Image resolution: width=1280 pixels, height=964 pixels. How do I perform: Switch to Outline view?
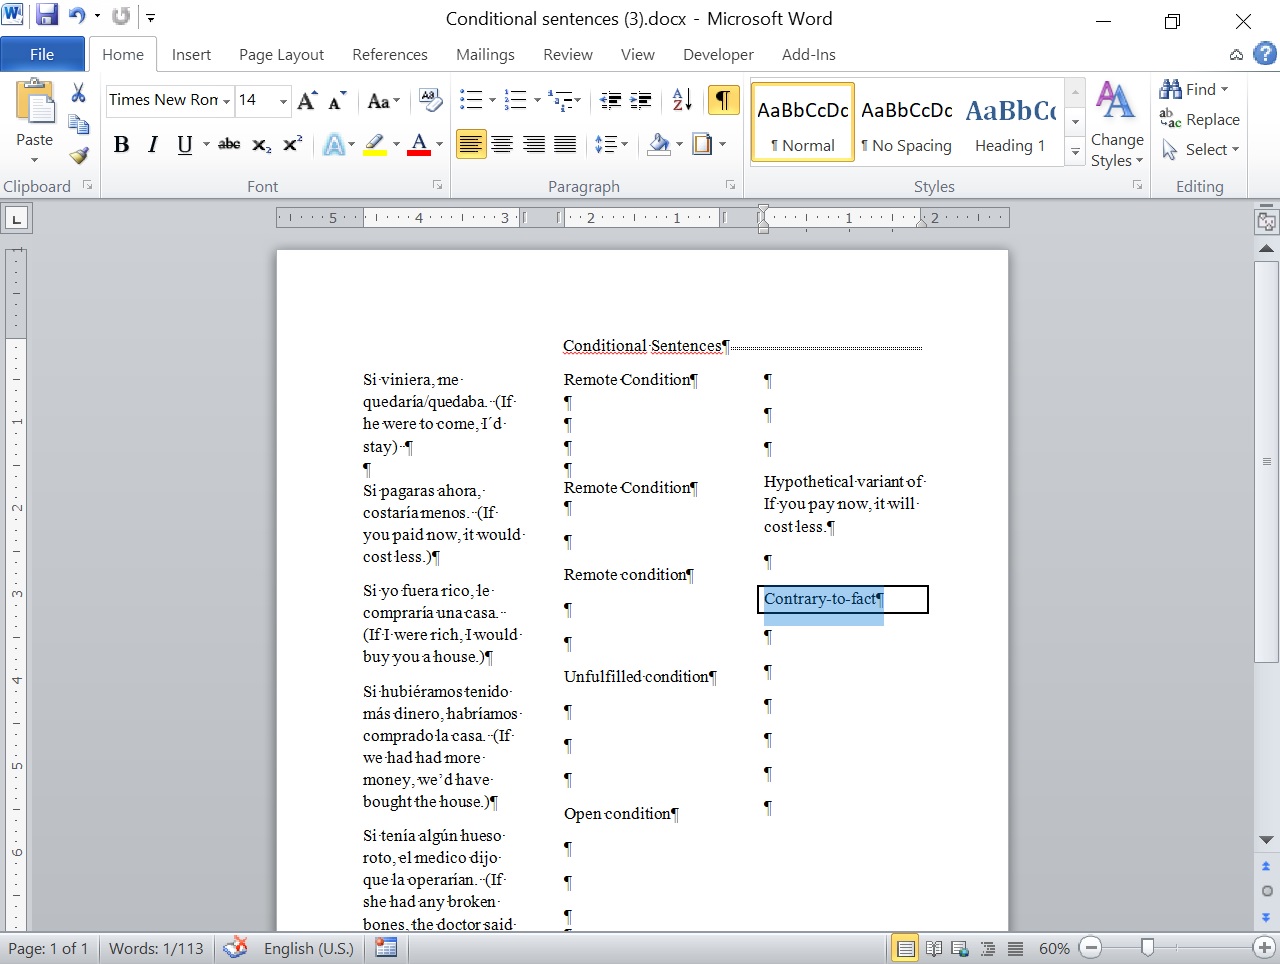(988, 949)
